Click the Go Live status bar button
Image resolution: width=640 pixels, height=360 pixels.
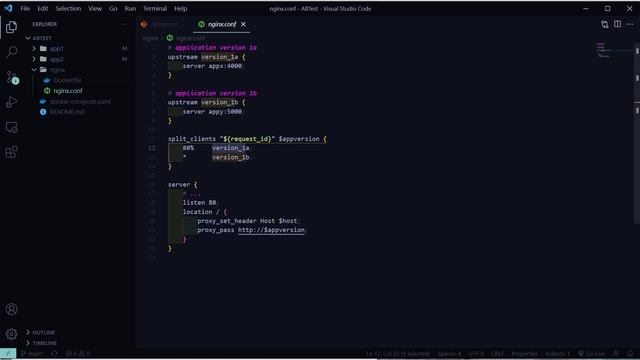[591, 354]
